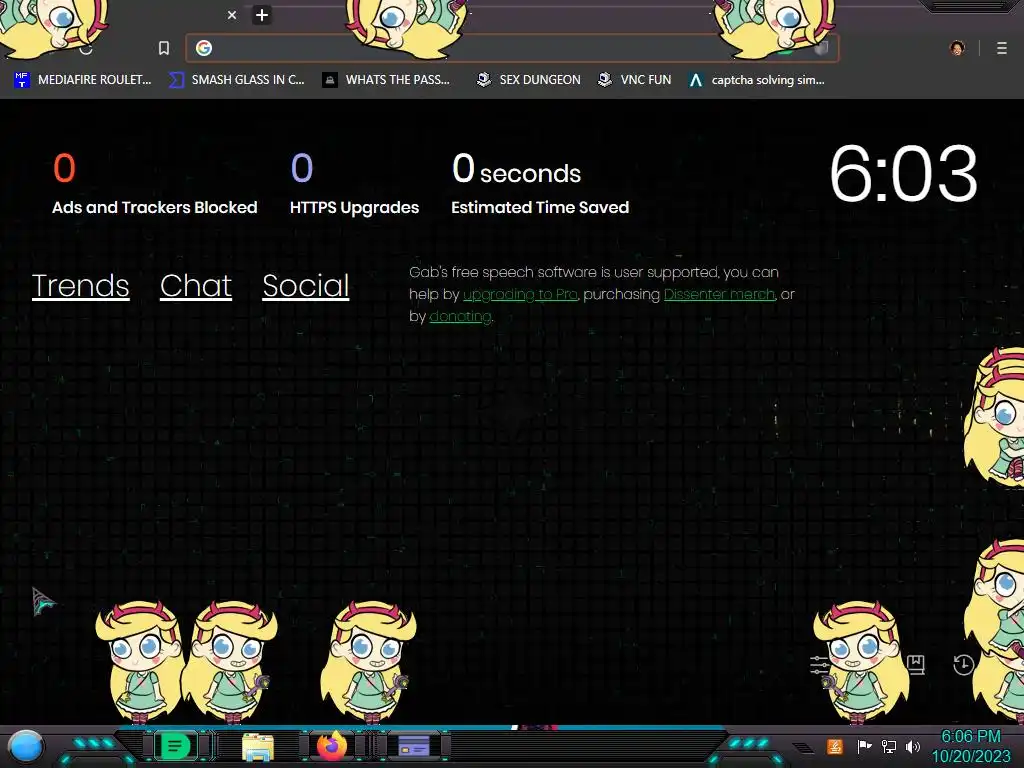Follow the upgrading to Pro link
Viewport: 1024px width, 768px height.
[520, 295]
